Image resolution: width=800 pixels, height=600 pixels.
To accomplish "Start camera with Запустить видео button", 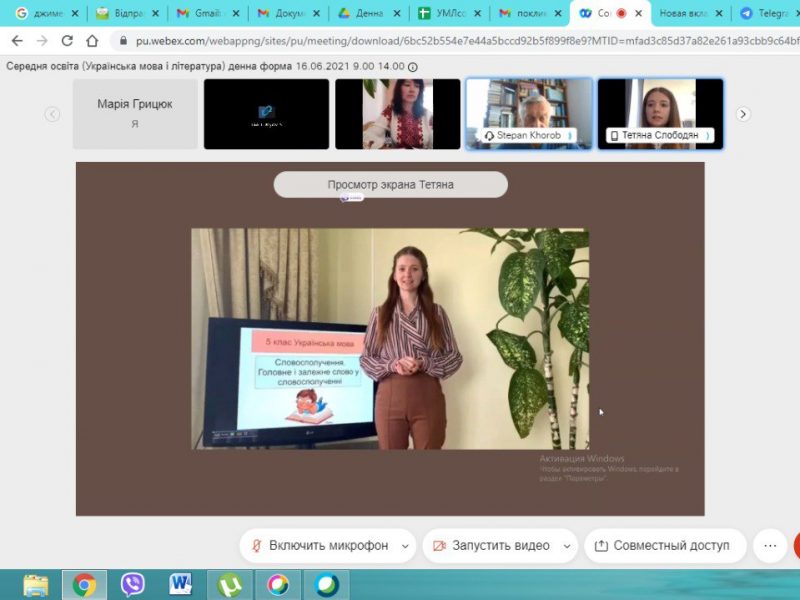I will tap(490, 546).
